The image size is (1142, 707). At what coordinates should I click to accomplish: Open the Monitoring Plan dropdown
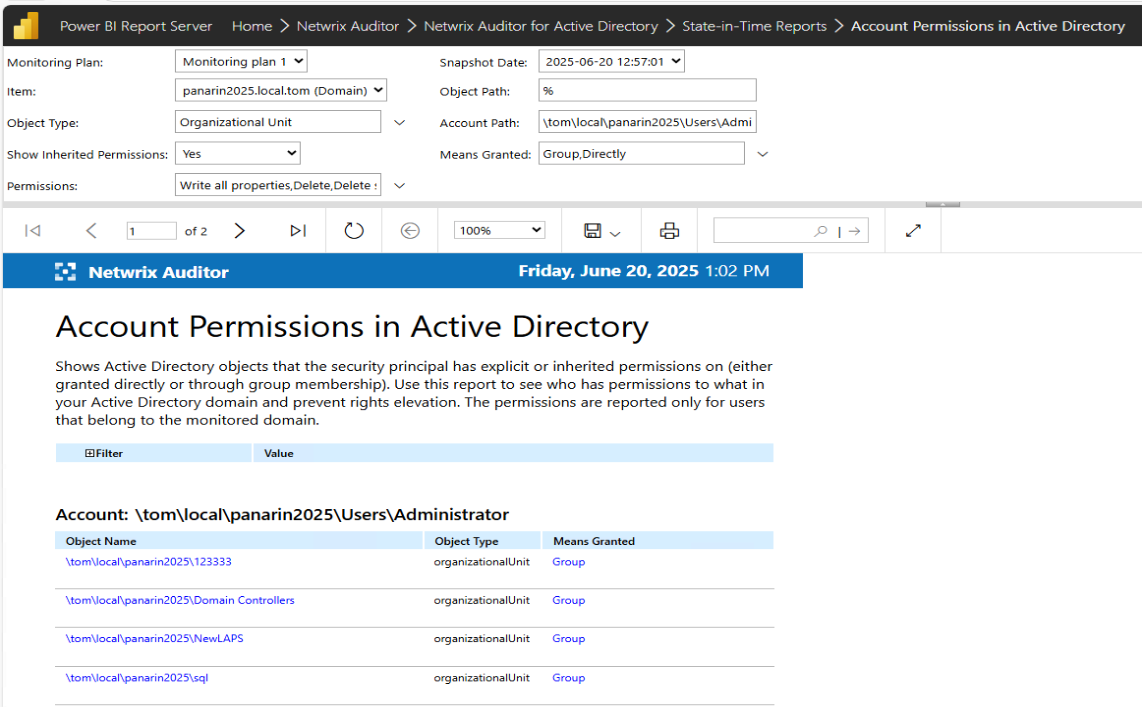241,62
